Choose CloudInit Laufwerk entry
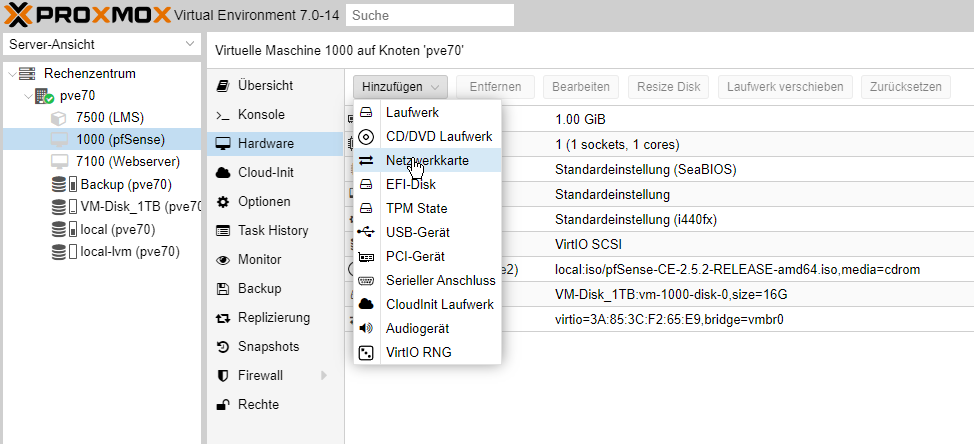 pos(427,304)
